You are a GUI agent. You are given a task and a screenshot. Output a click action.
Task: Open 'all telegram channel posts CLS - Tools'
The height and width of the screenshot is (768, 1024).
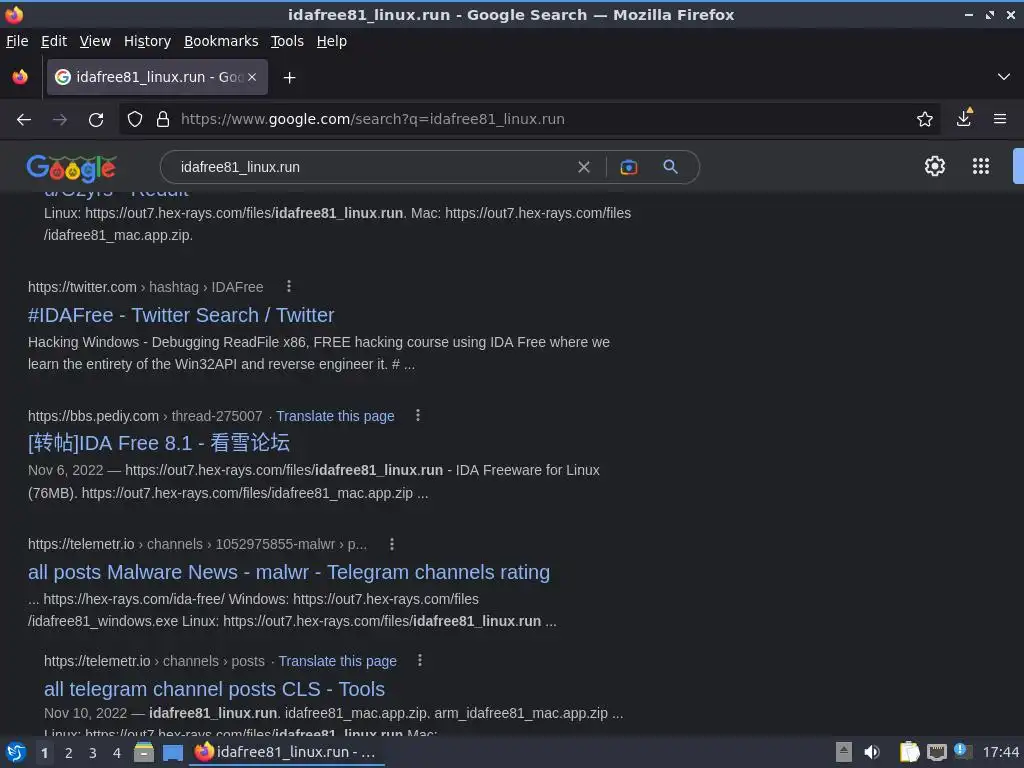click(214, 689)
